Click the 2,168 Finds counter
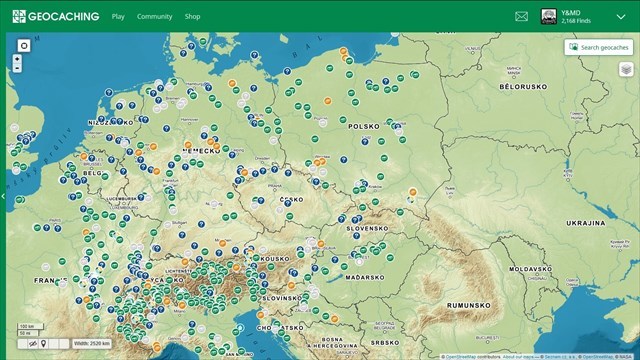 tap(576, 21)
